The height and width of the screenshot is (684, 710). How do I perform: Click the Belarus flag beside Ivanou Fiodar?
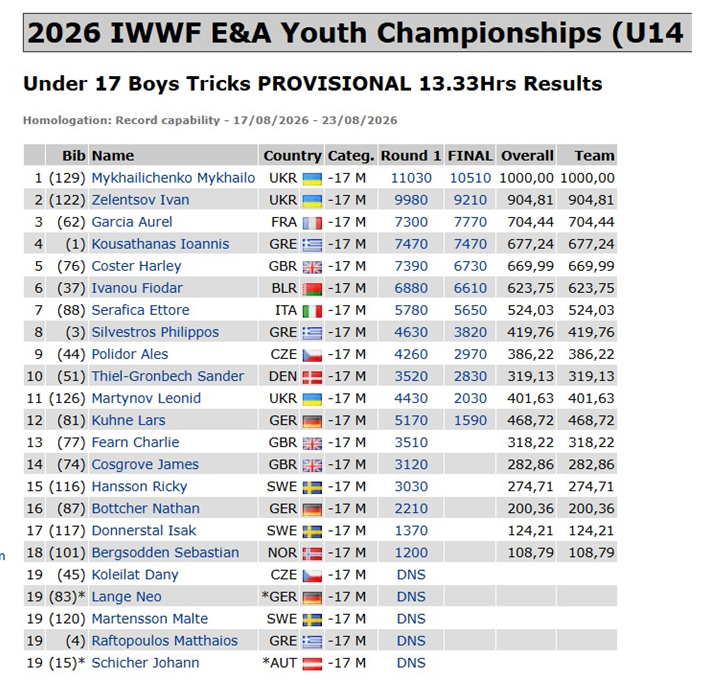tap(312, 289)
